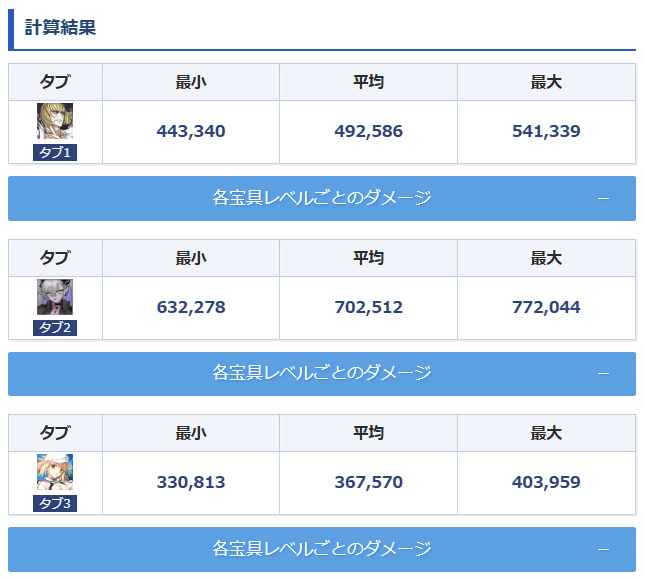Click the maximum damage value 403,959
The height and width of the screenshot is (579, 645).
[546, 482]
